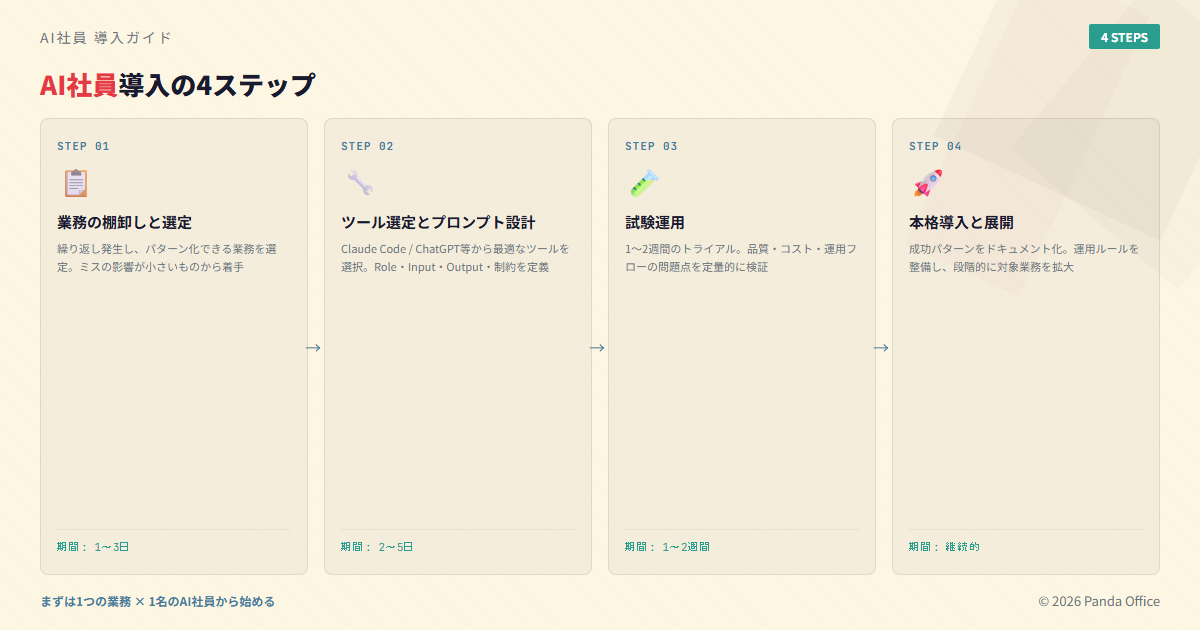The height and width of the screenshot is (630, 1200).
Task: Click the rocket icon in Step 04
Action: coord(927,183)
